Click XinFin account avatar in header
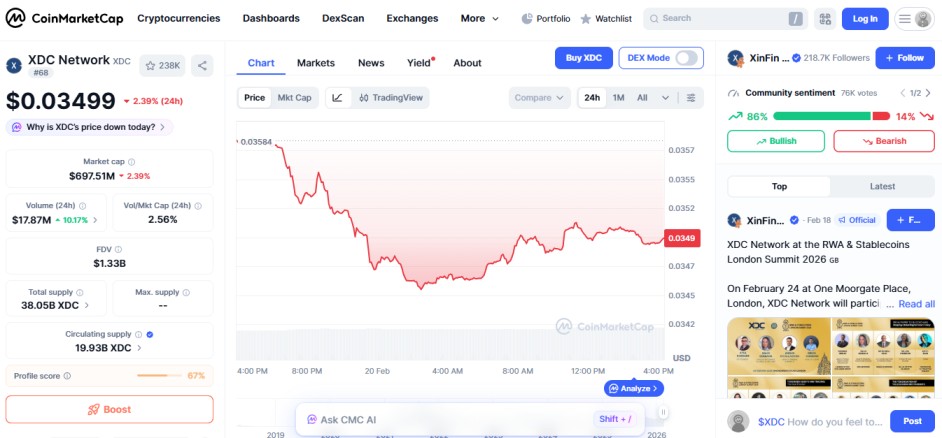 736,58
